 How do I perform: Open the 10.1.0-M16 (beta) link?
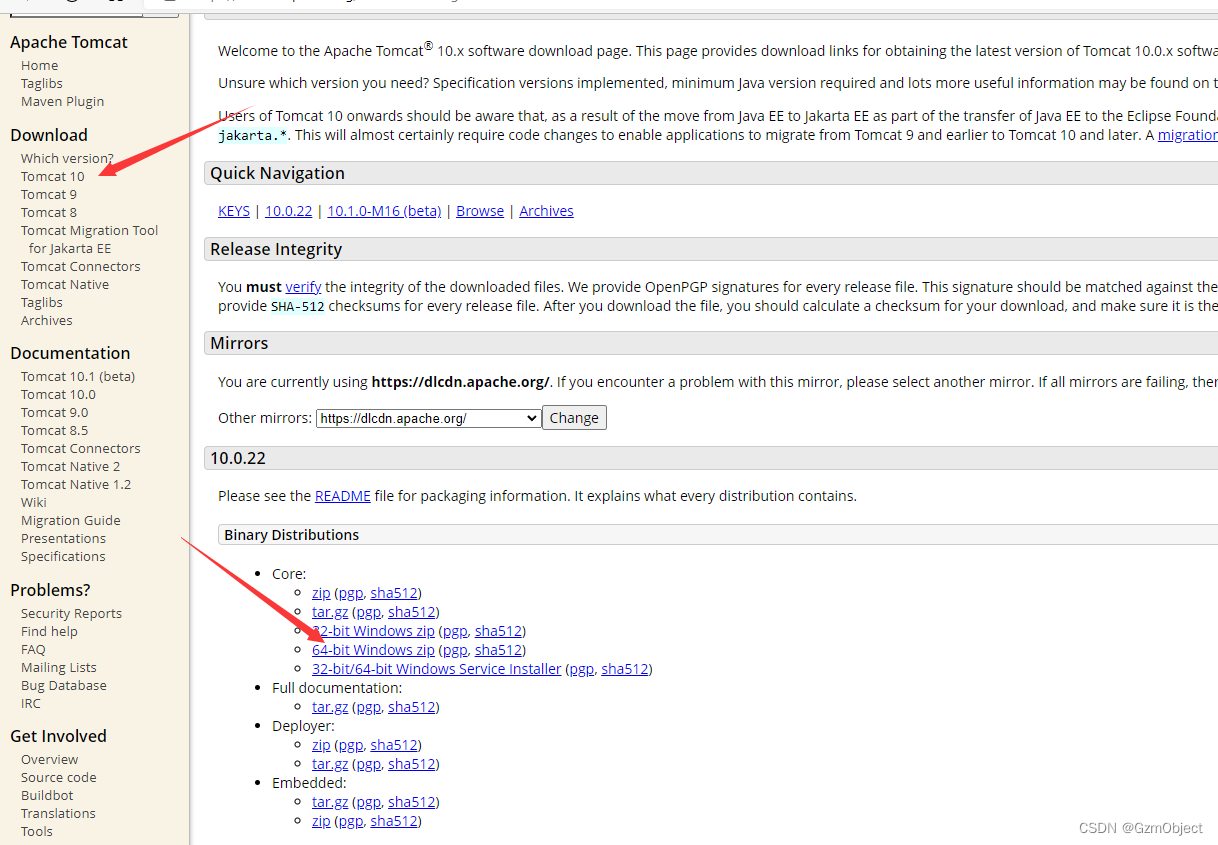[384, 211]
